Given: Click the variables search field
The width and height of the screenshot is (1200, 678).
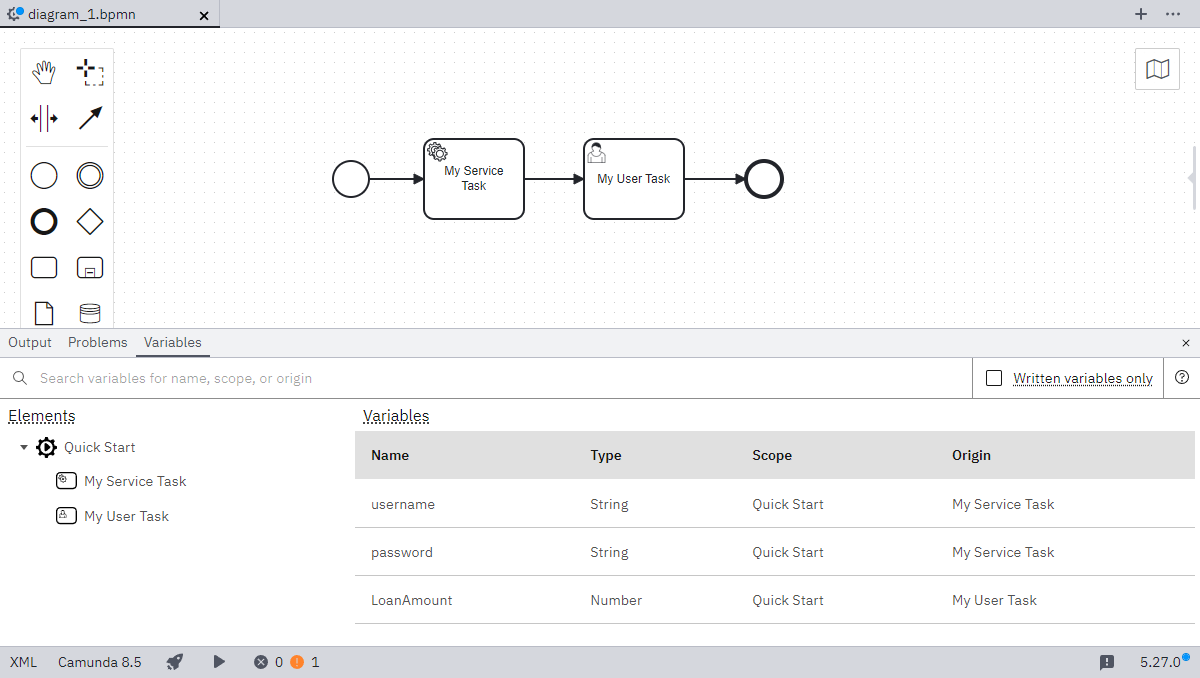Looking at the screenshot, I should tap(400, 378).
